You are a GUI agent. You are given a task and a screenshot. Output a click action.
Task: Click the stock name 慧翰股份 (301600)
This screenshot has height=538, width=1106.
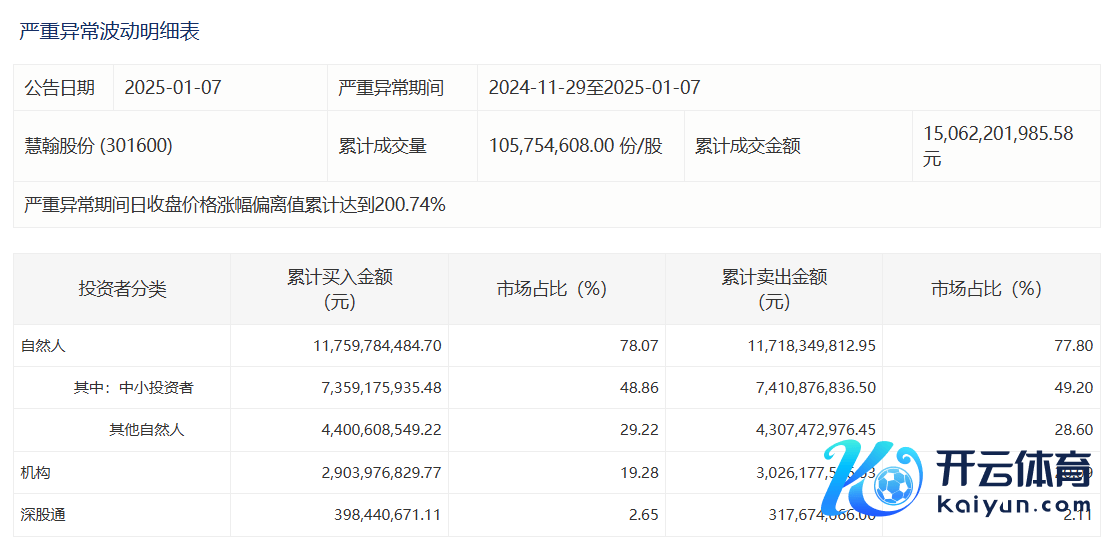coord(99,146)
